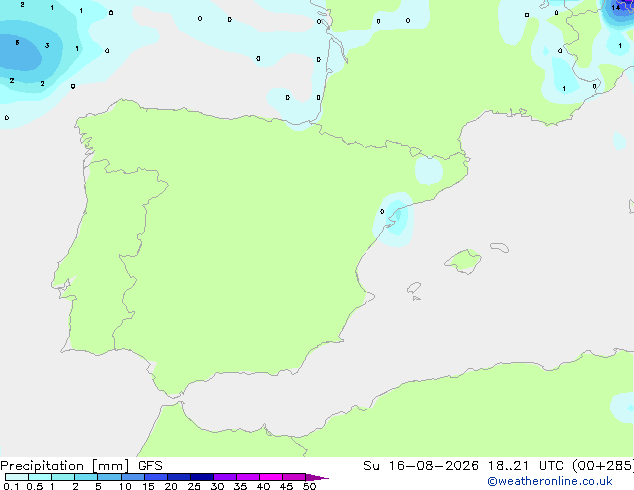Click the 'Su 16-08-2026' date text
The height and width of the screenshot is (490, 634).
click(421, 466)
